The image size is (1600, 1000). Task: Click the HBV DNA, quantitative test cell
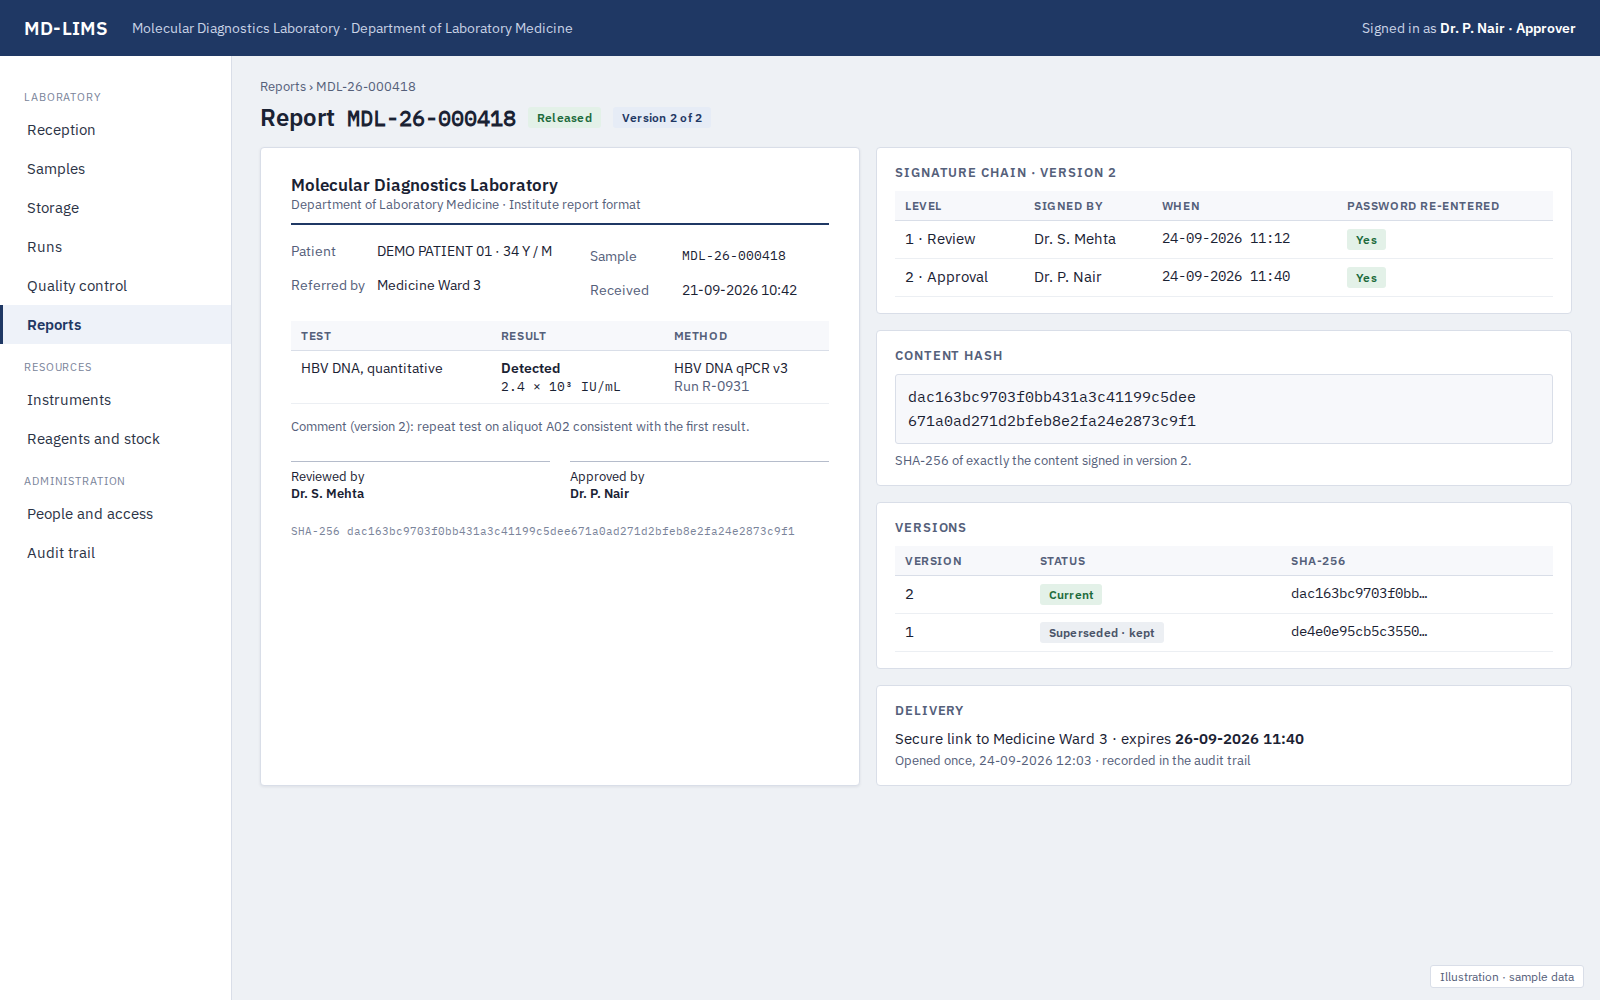pos(372,368)
